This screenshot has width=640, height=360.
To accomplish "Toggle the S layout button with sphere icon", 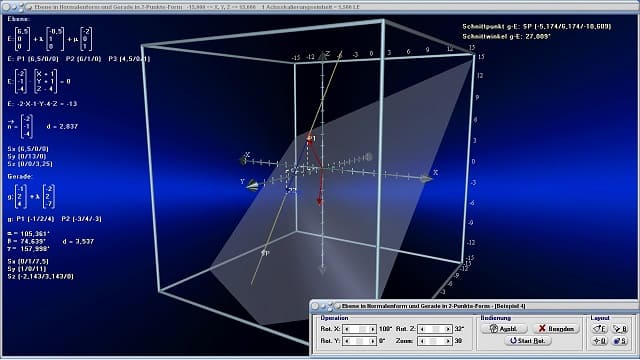I will (620, 341).
